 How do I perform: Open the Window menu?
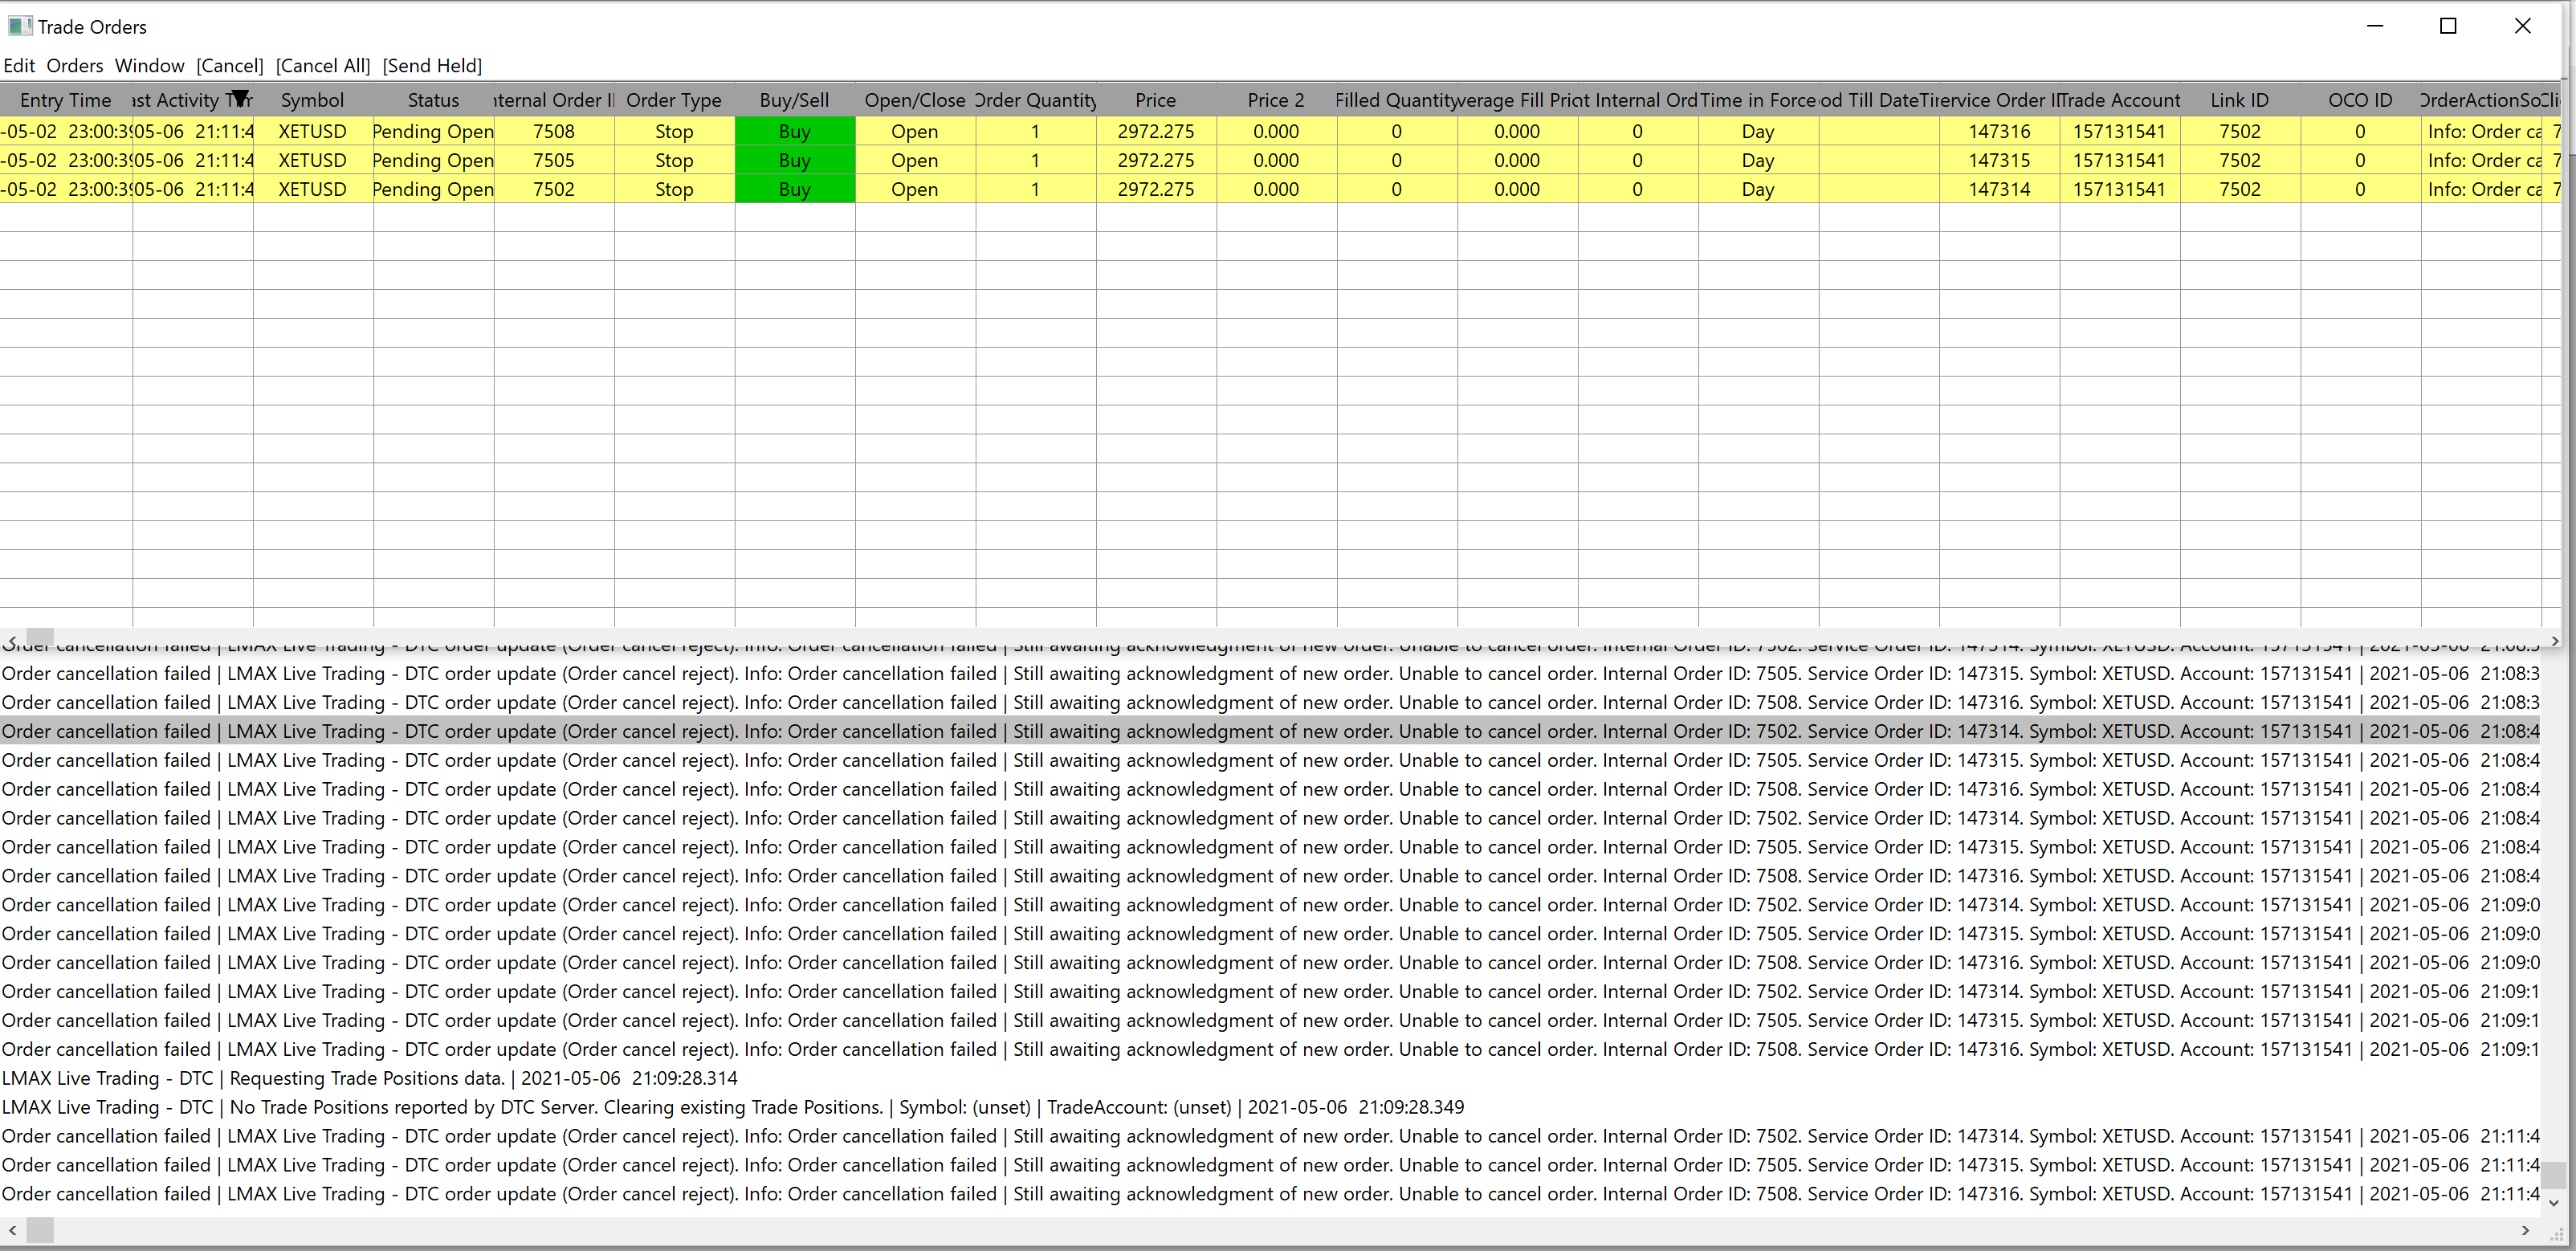[x=149, y=66]
